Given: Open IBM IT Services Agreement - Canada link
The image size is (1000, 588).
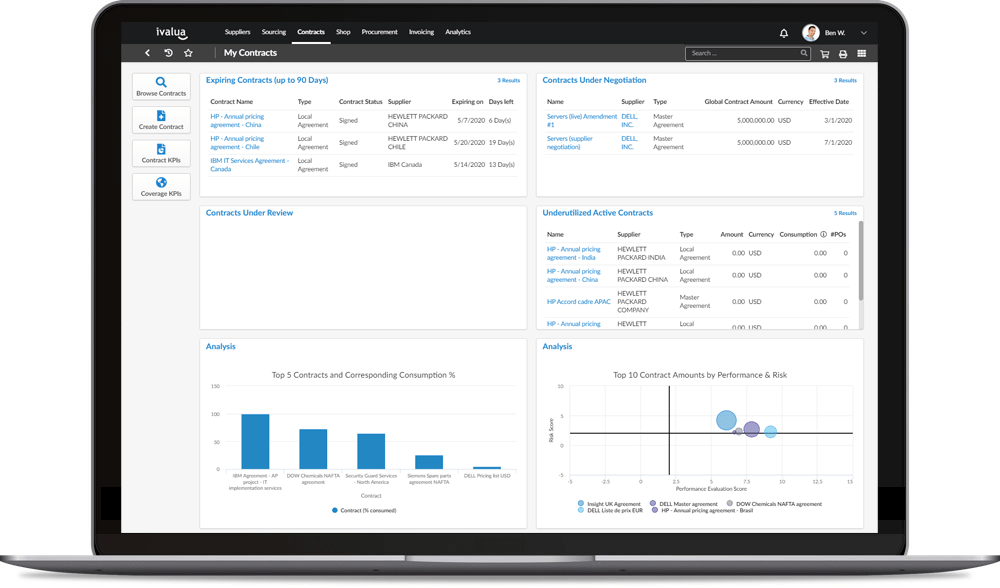Looking at the screenshot, I should pos(249,165).
